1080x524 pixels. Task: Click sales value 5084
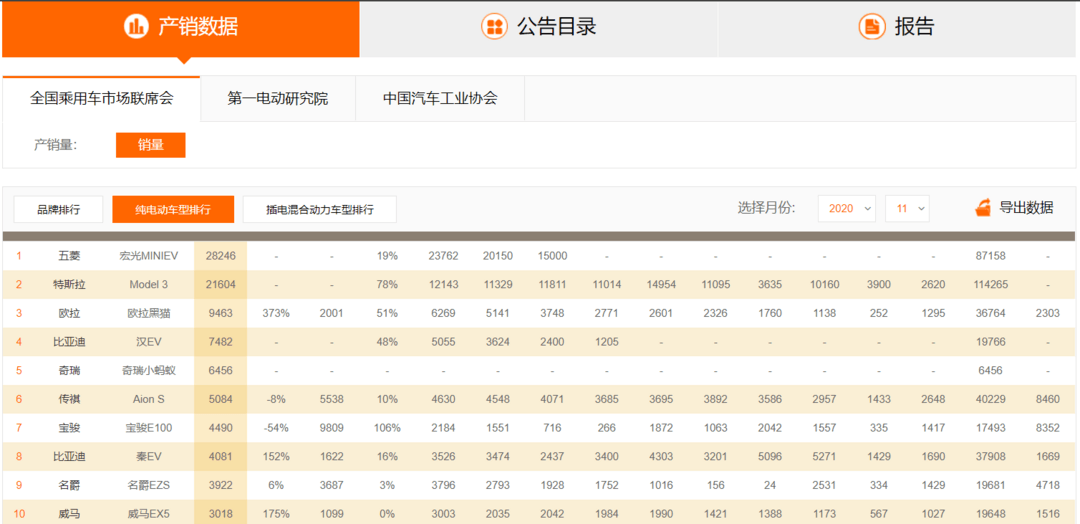(220, 399)
